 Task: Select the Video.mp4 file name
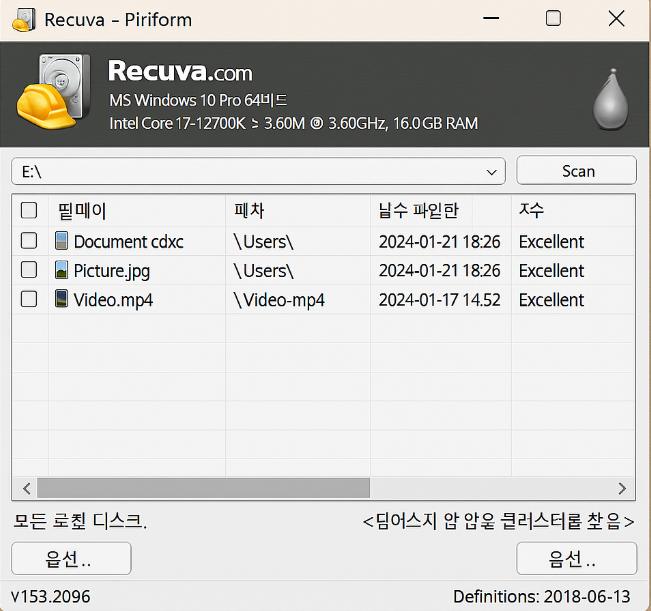113,300
